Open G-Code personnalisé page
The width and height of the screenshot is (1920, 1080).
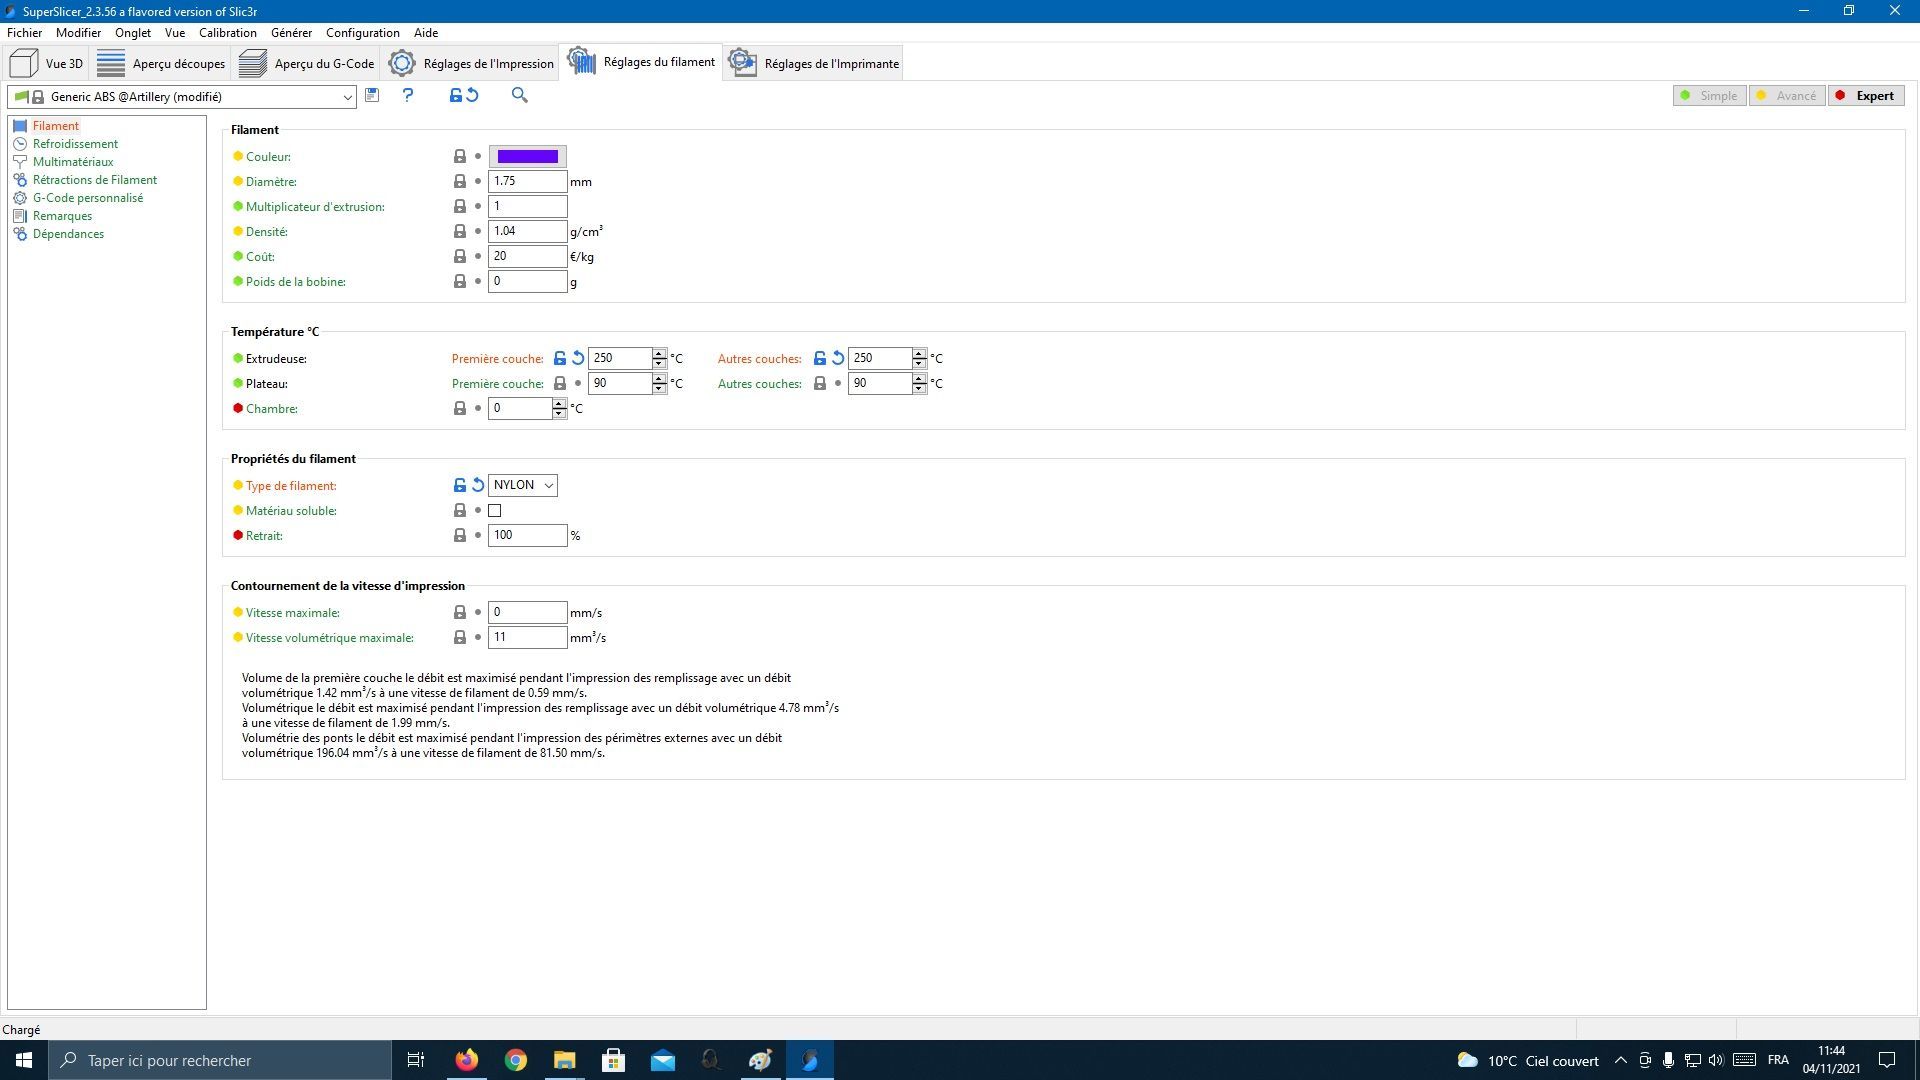[x=88, y=198]
